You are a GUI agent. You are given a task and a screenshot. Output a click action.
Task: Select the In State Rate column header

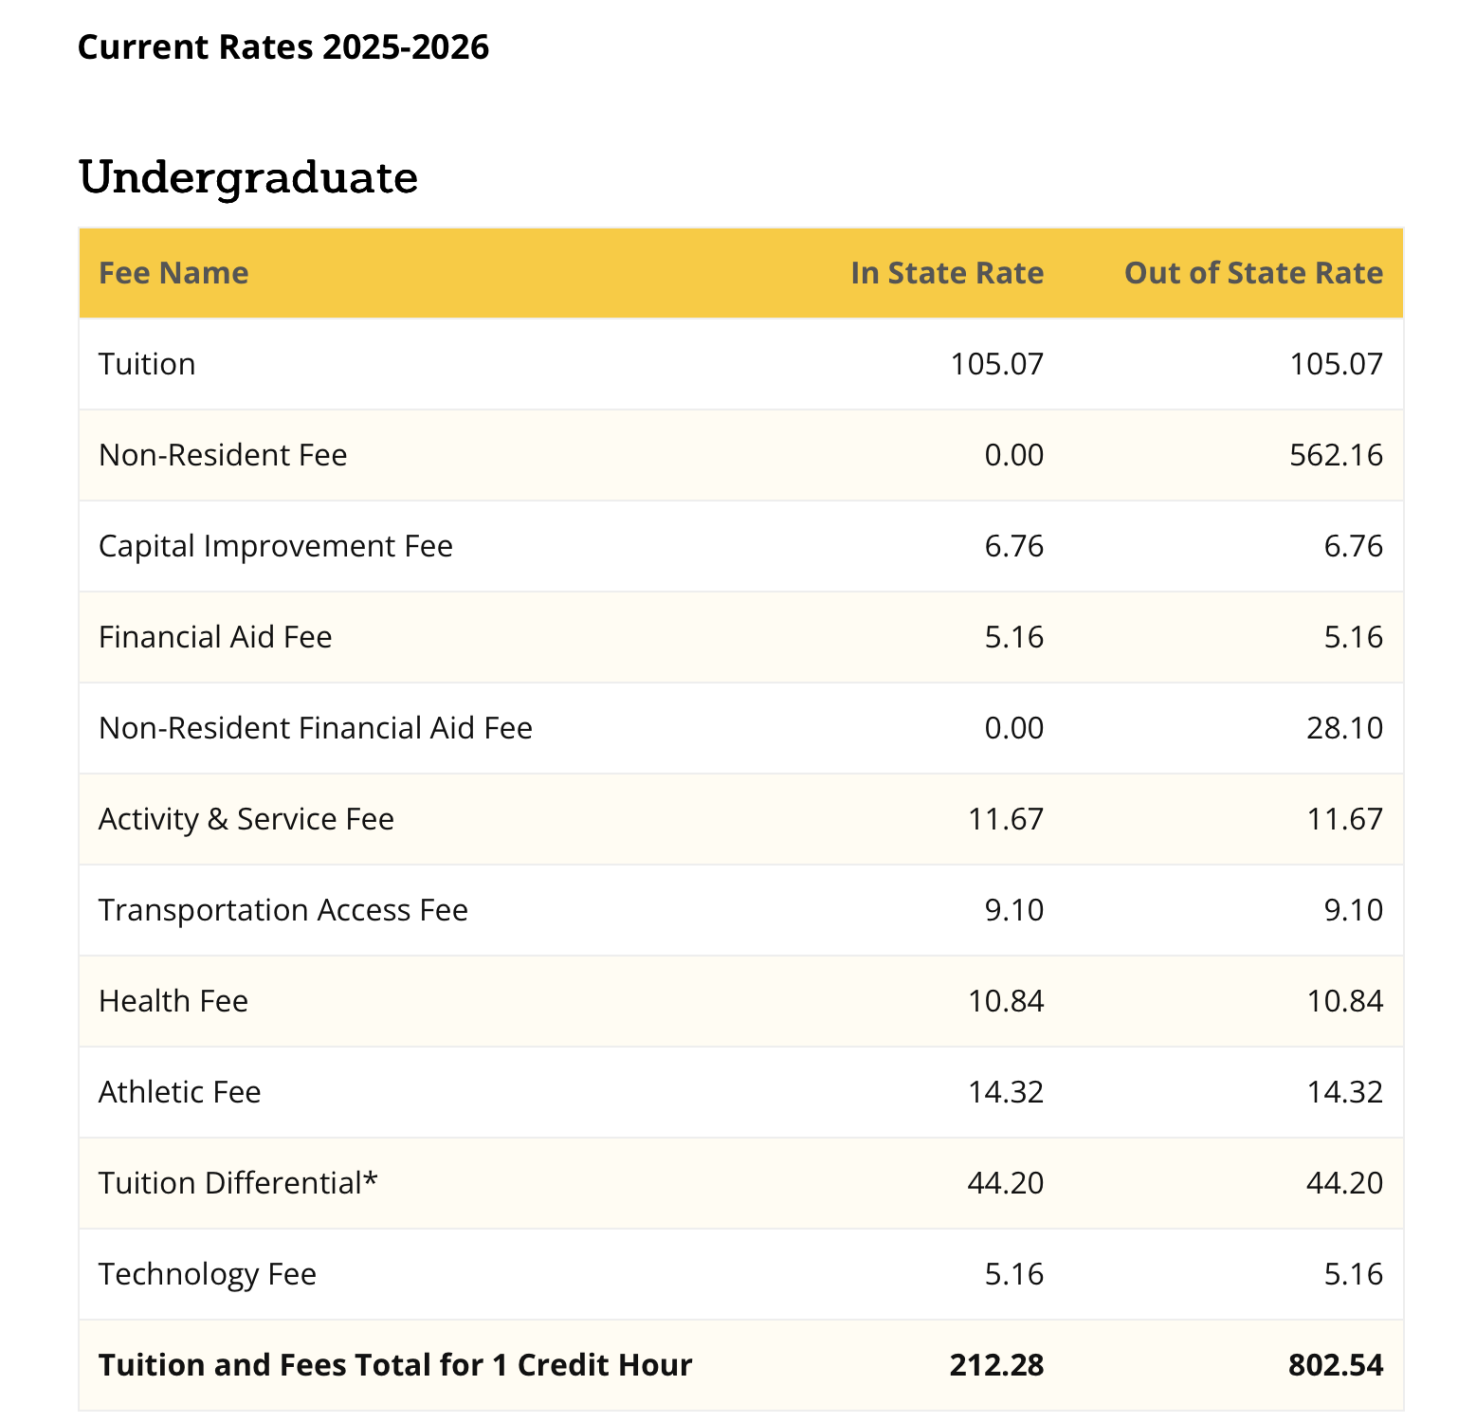pos(947,273)
